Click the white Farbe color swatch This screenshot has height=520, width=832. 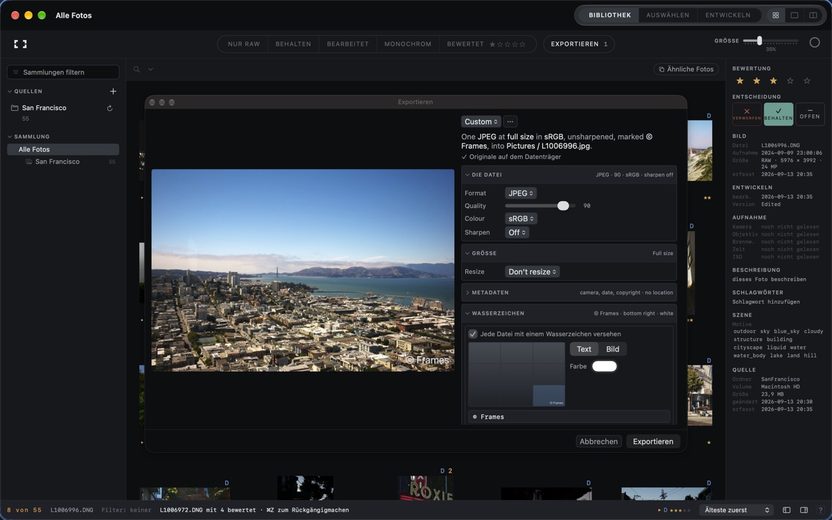coord(604,366)
